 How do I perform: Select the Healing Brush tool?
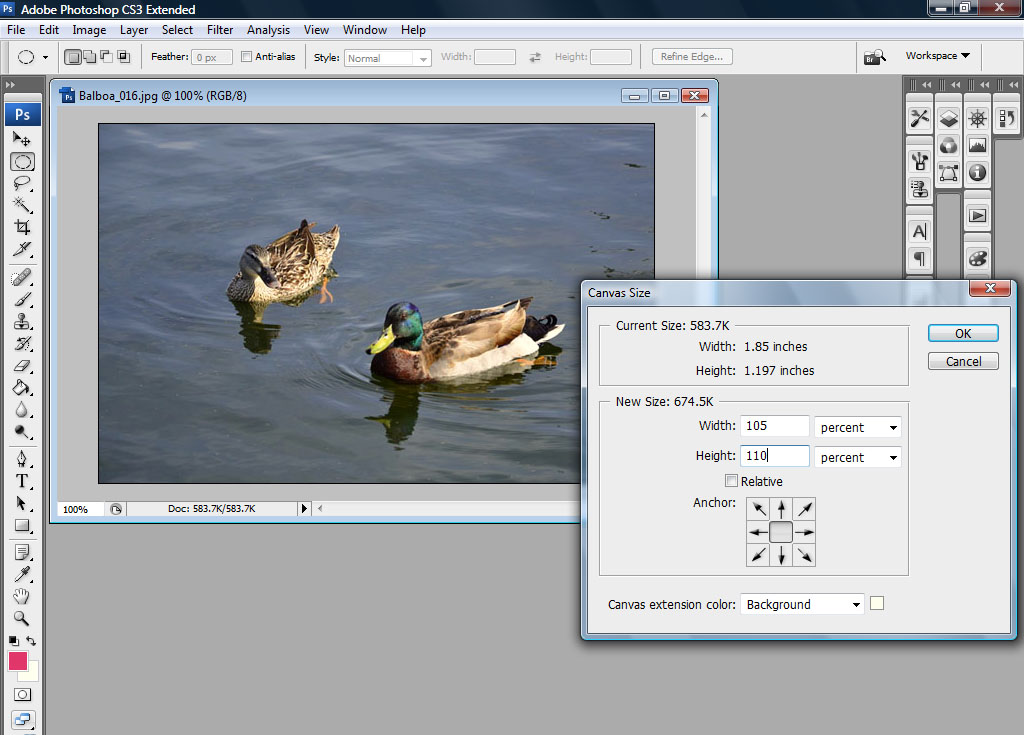(x=22, y=278)
